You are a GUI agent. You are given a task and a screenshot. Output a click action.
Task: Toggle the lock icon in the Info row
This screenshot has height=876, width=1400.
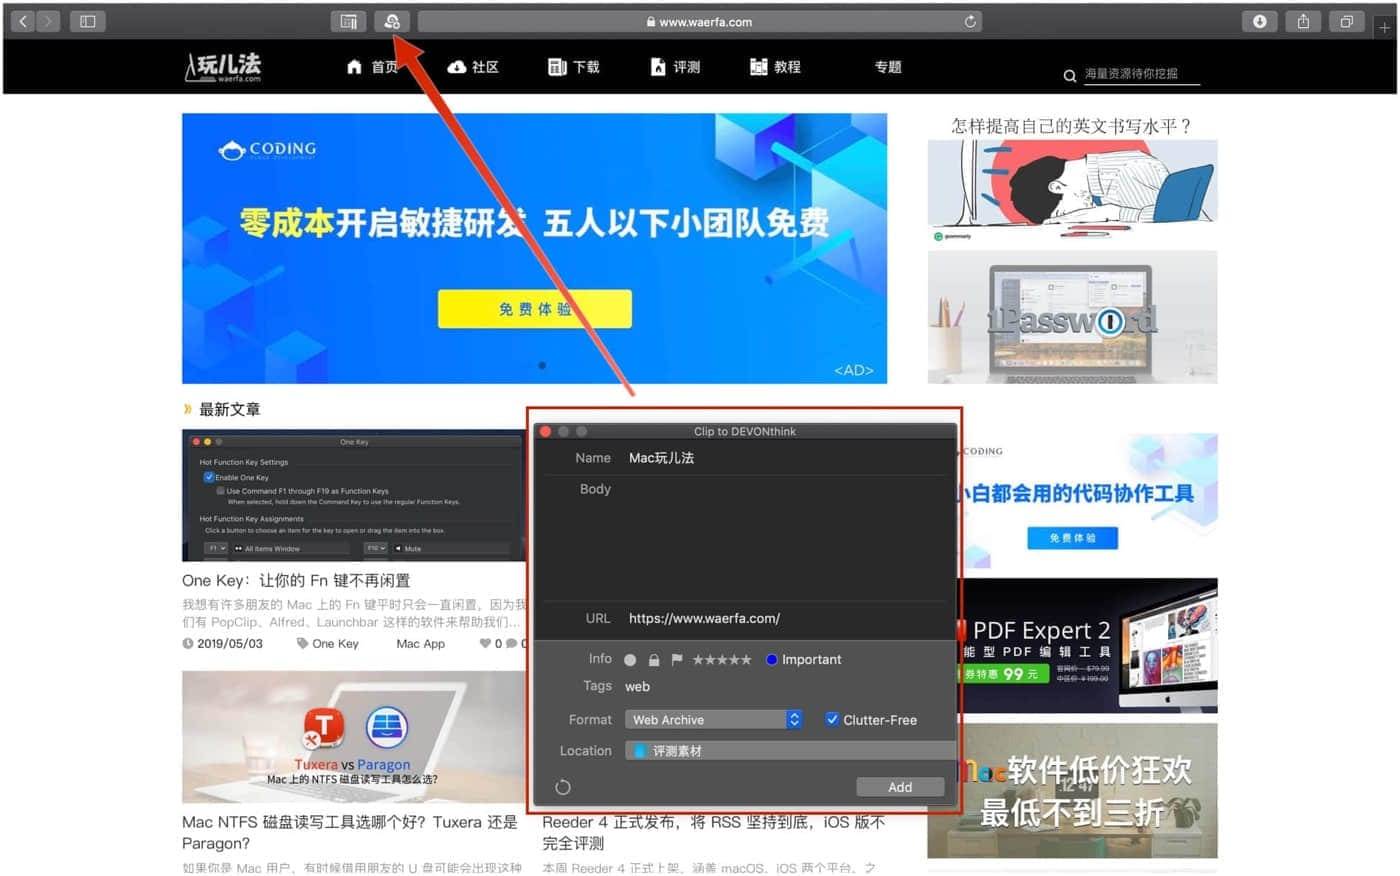point(654,660)
